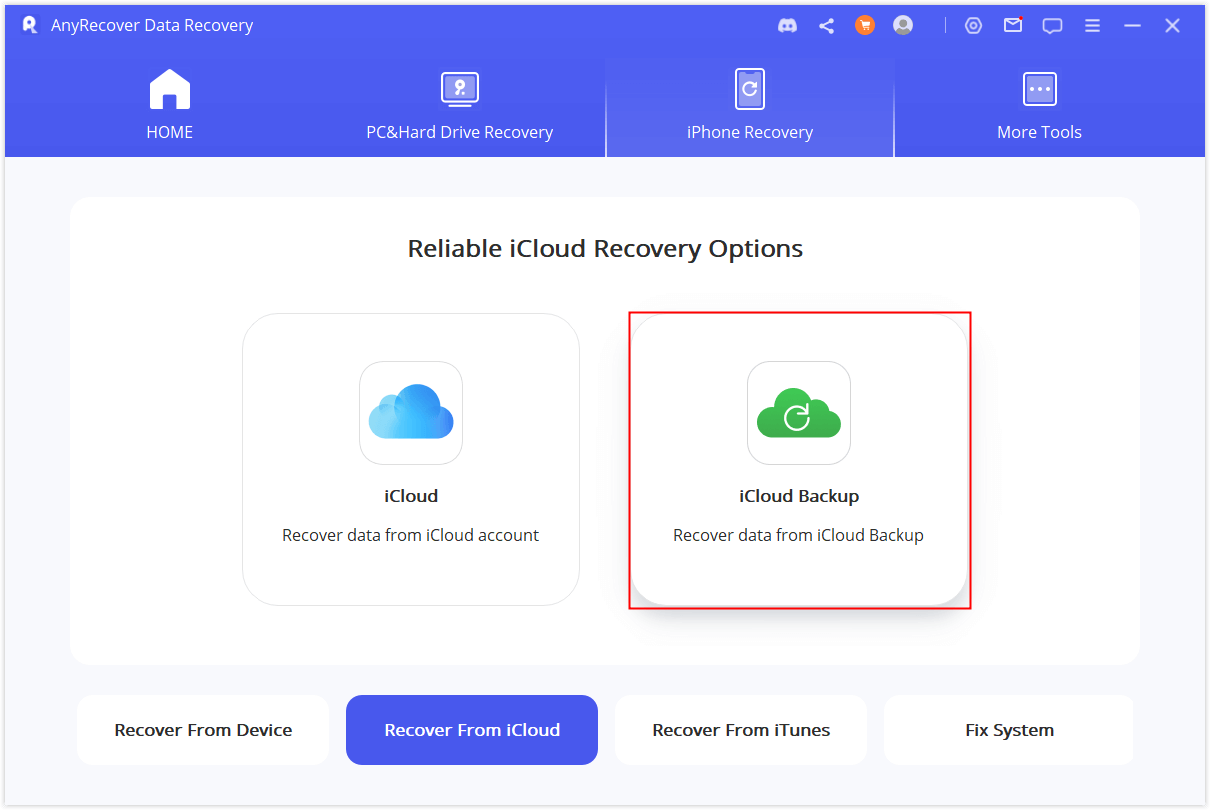The width and height of the screenshot is (1210, 810).
Task: Open the Discord community icon
Action: pyautogui.click(x=787, y=26)
